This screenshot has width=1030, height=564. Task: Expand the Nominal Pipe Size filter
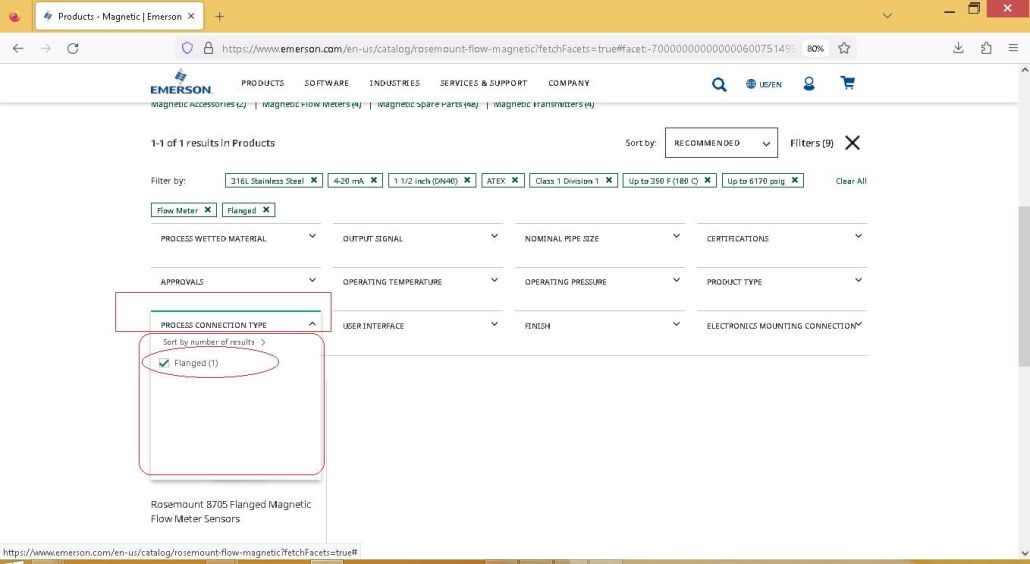600,238
